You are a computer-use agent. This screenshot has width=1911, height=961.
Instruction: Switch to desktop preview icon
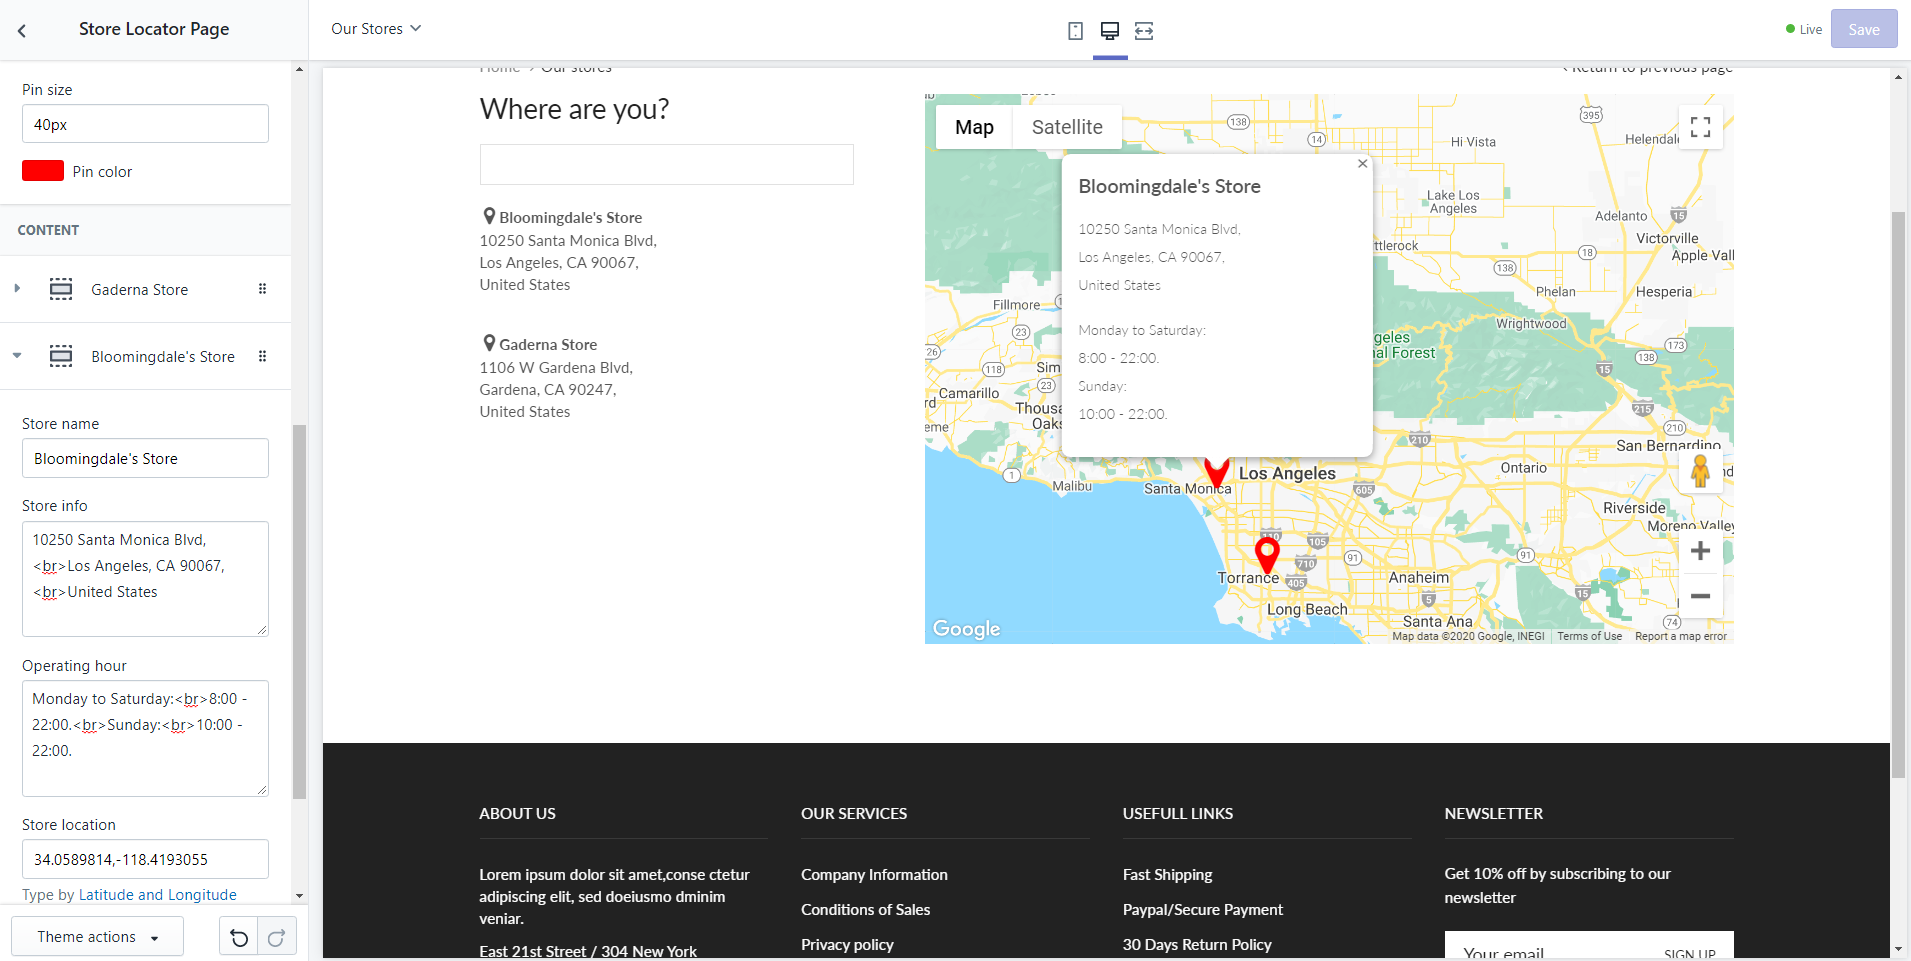[x=1110, y=31]
